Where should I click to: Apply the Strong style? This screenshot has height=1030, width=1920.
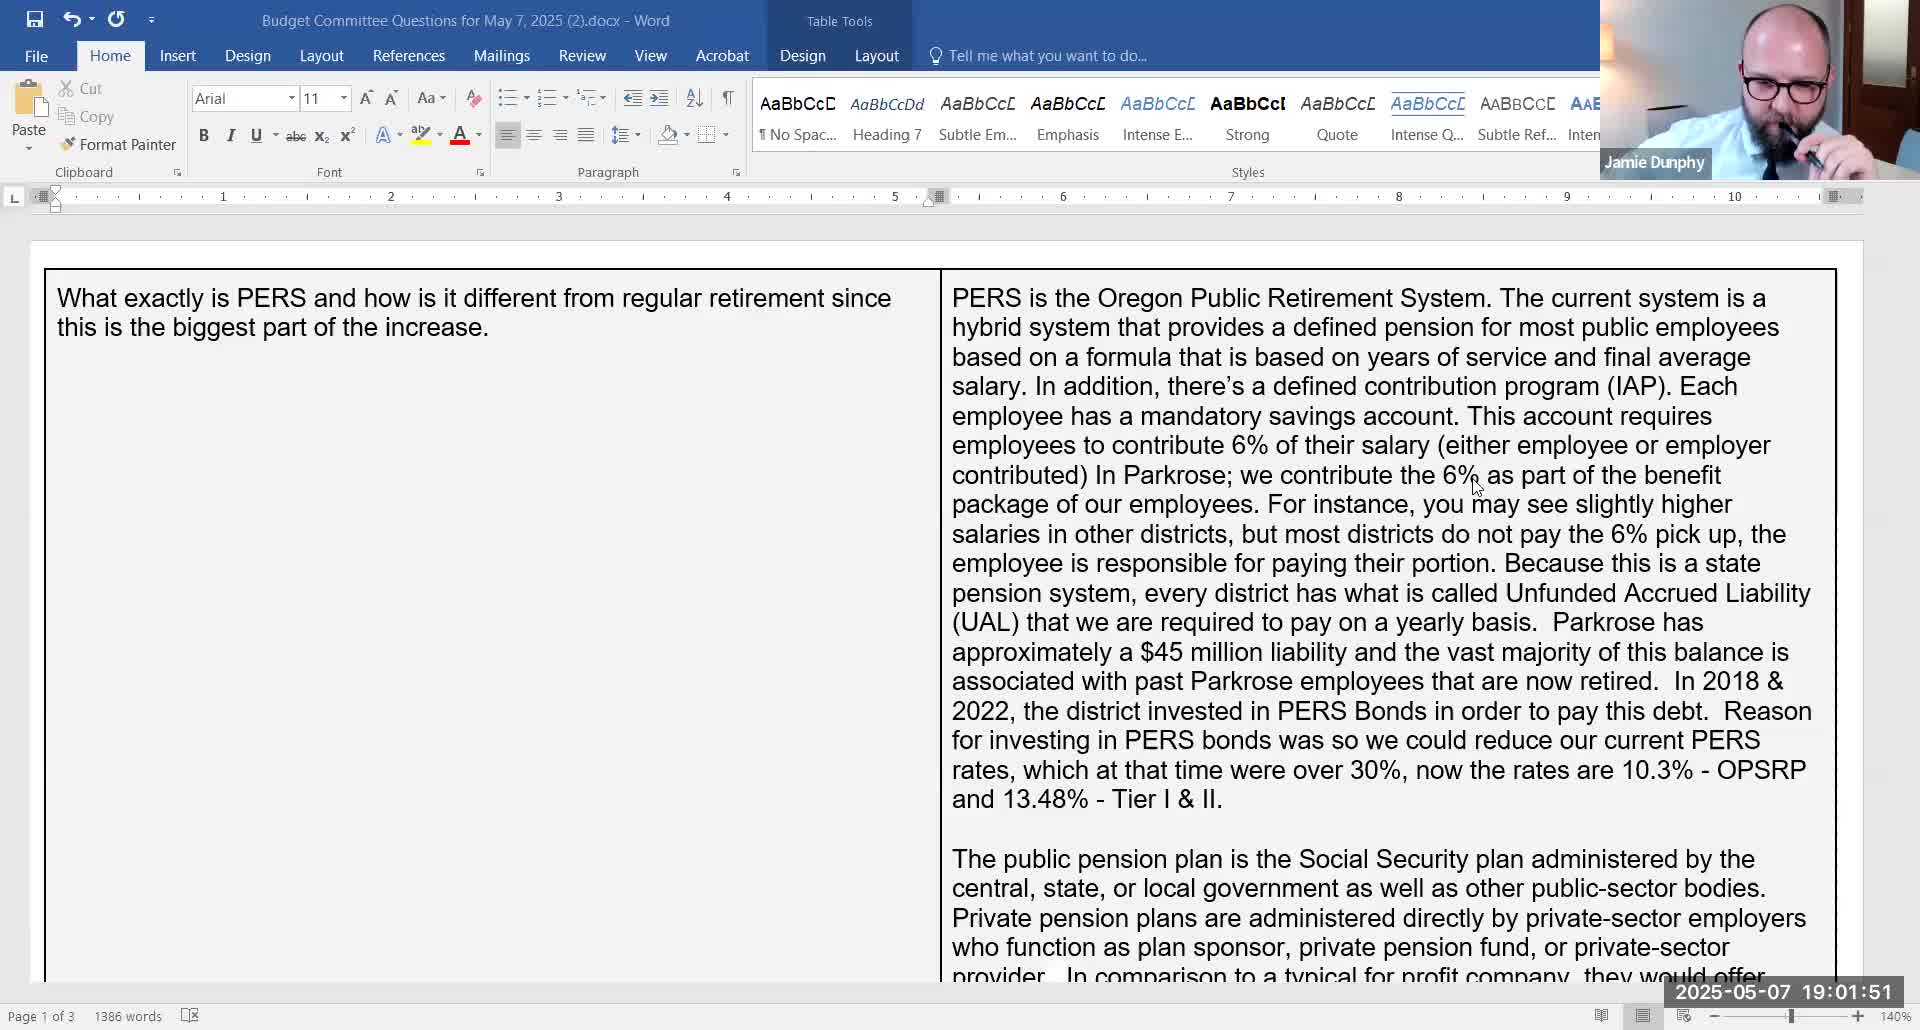click(x=1247, y=118)
